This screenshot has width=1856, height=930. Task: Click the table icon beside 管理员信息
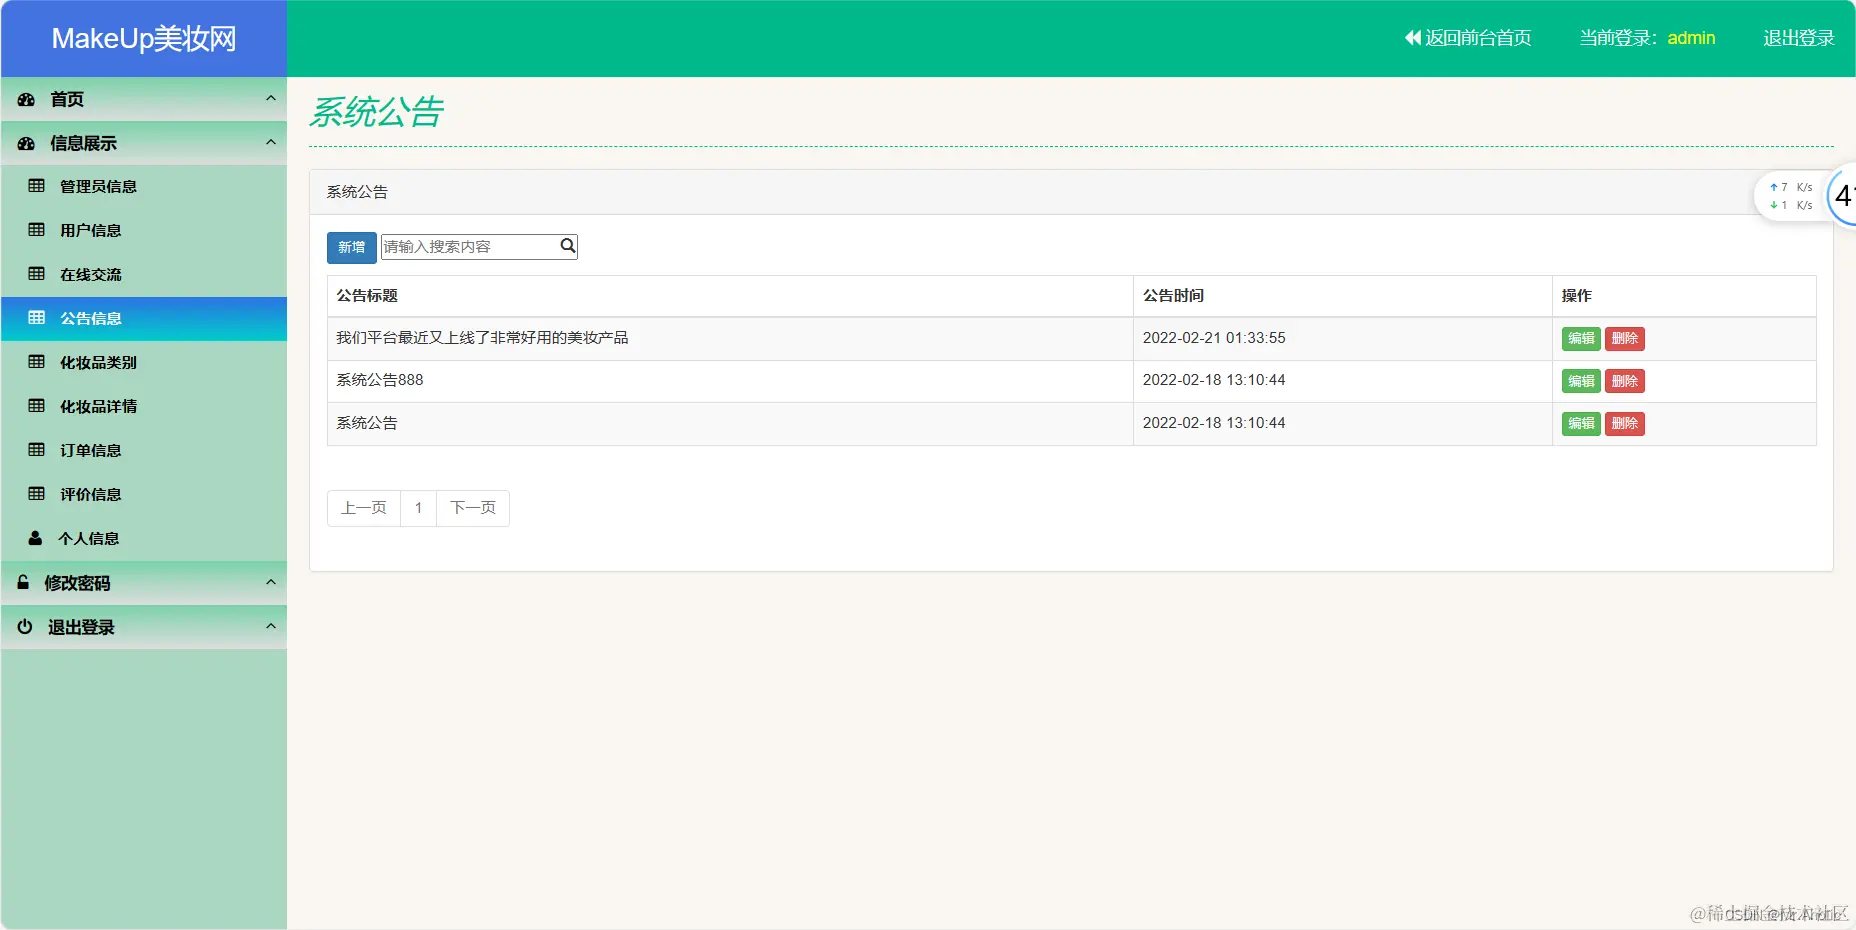point(37,186)
